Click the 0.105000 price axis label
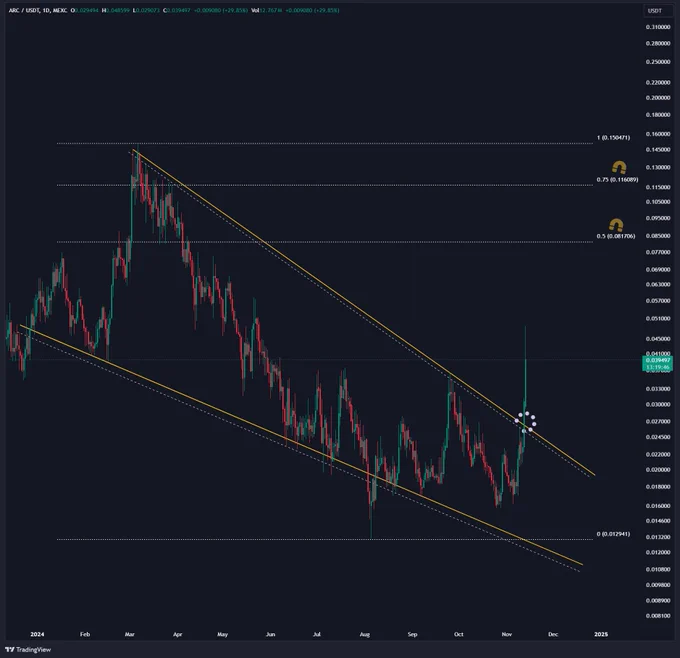The height and width of the screenshot is (658, 680). [x=658, y=202]
